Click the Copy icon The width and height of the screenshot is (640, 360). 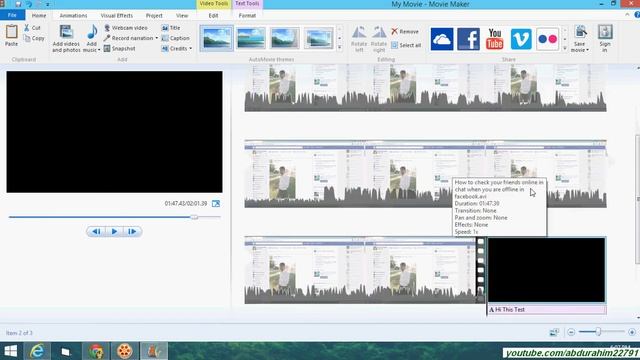[x=27, y=38]
